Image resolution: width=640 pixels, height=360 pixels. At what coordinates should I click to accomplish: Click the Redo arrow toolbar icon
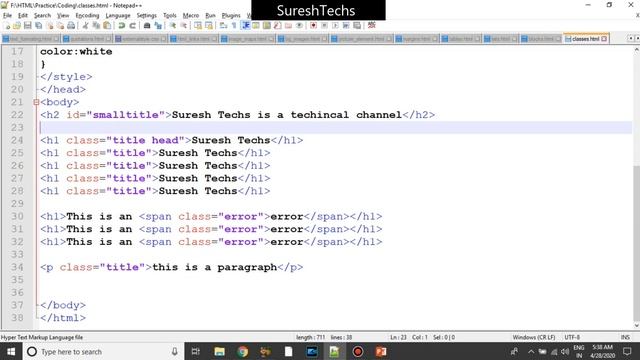[133, 26]
